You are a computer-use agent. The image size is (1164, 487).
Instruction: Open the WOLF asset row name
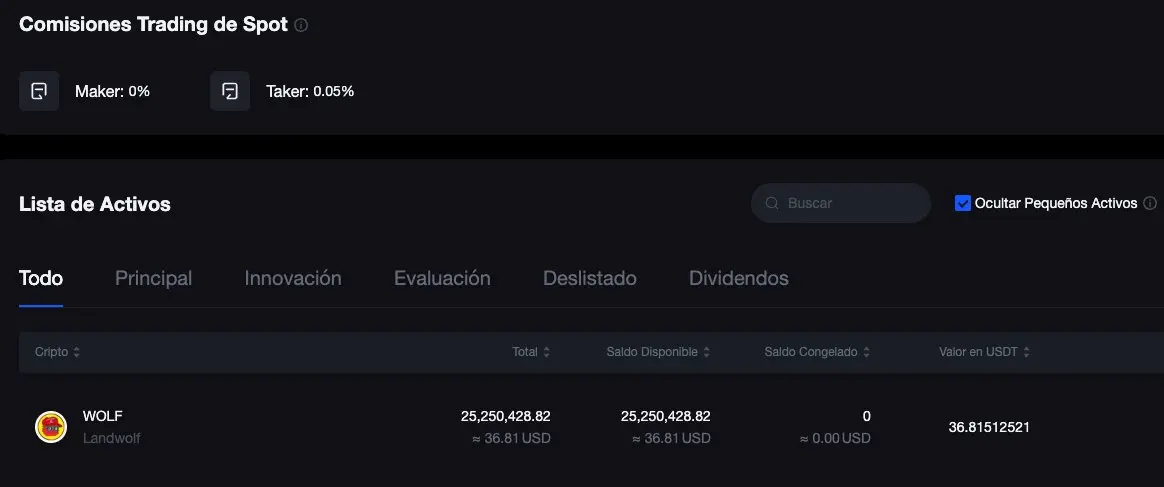[102, 416]
